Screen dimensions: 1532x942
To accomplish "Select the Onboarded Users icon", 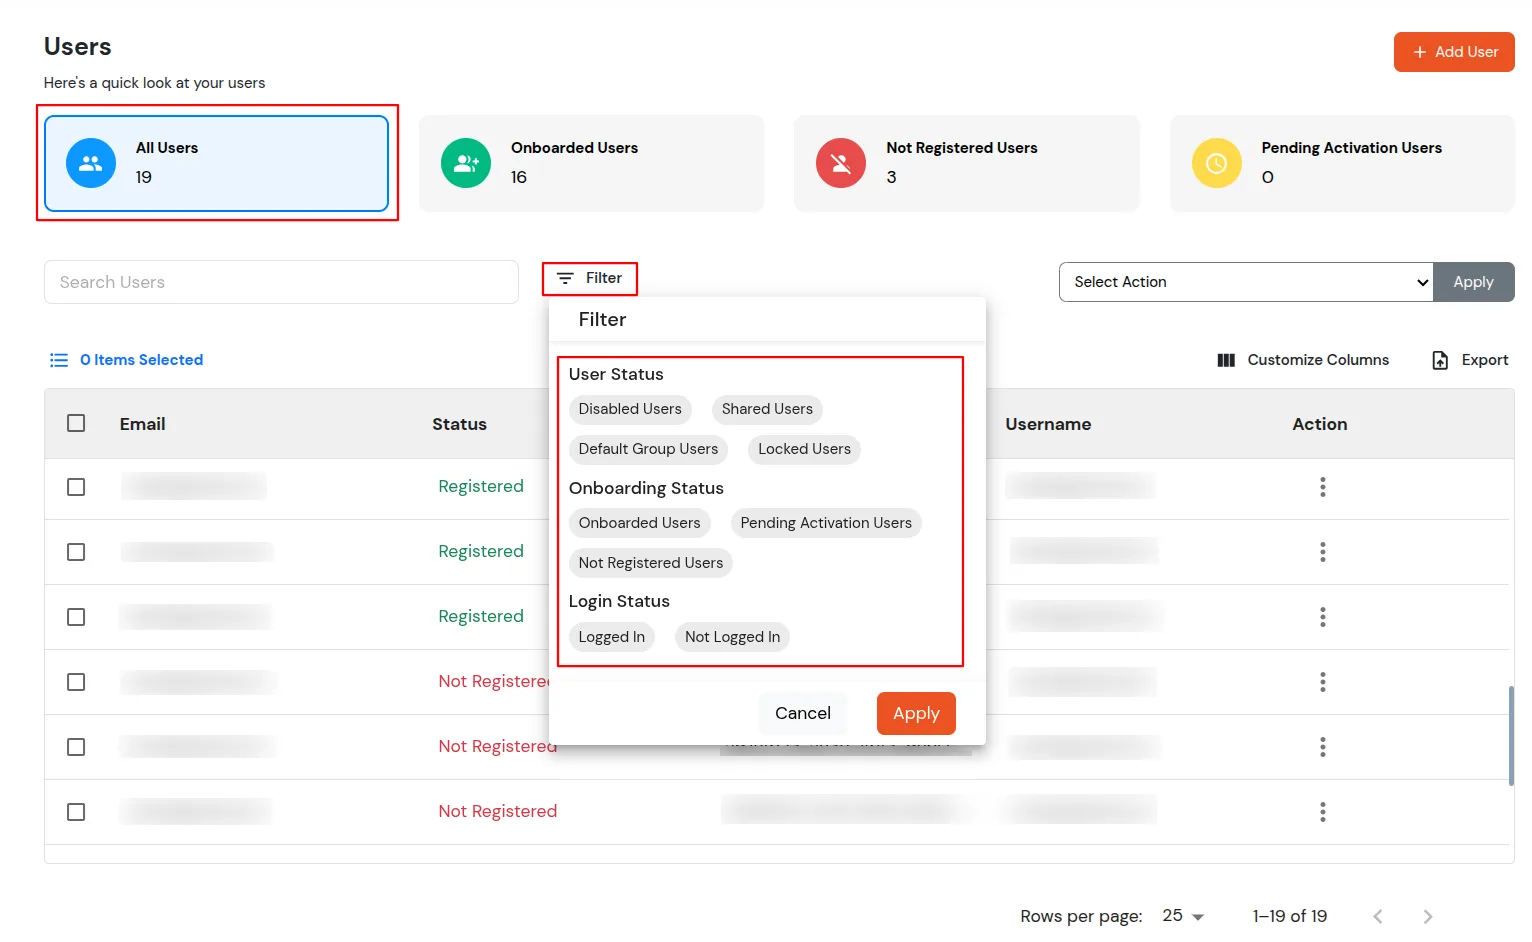I will tap(466, 163).
